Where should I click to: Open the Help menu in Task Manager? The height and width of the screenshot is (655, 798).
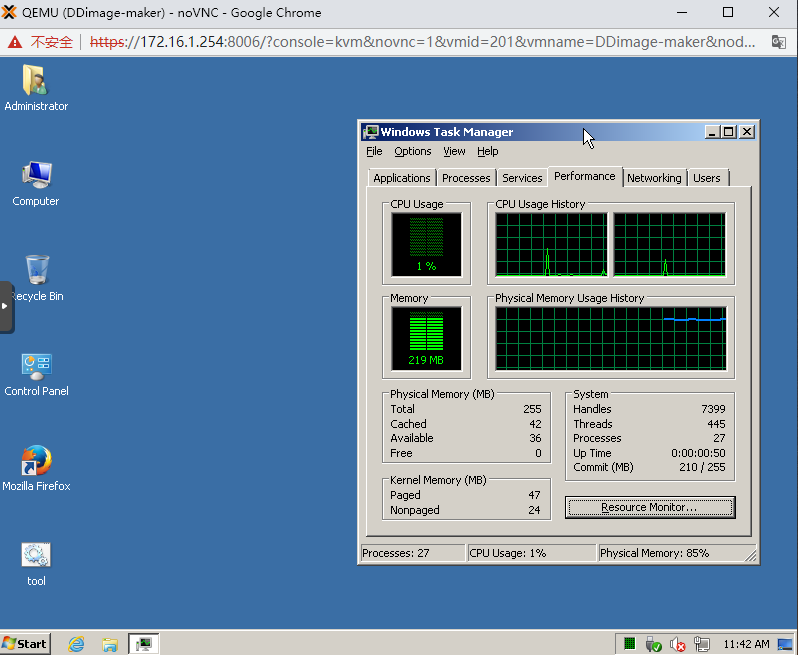[x=488, y=151]
